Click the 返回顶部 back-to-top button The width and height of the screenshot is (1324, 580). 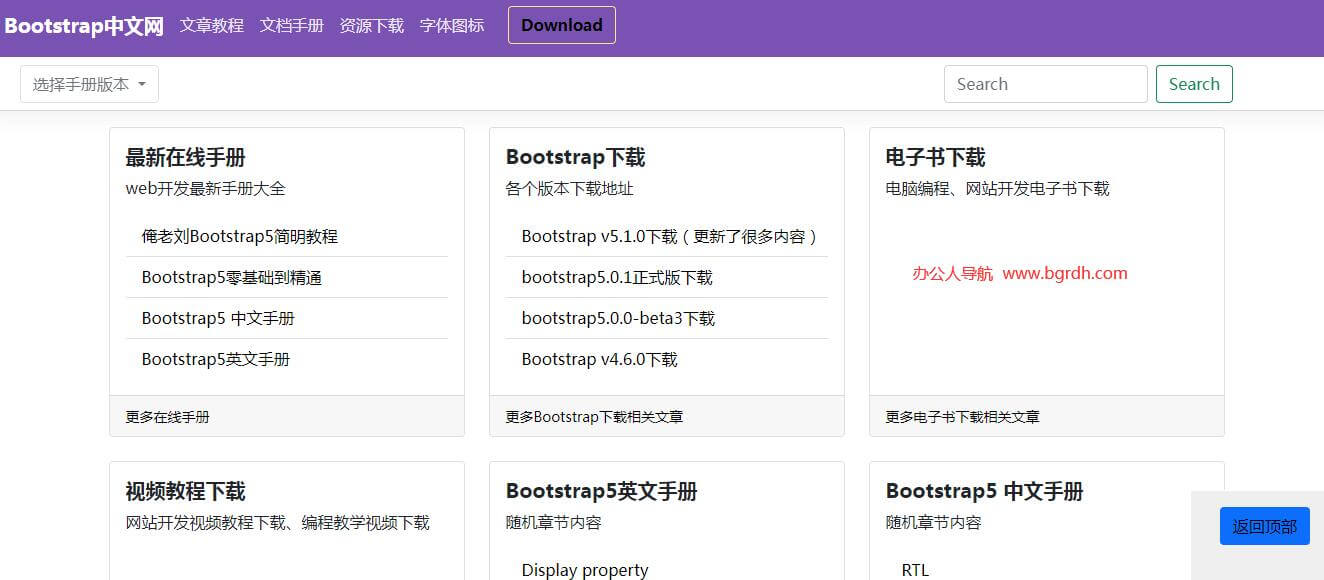[x=1264, y=525]
